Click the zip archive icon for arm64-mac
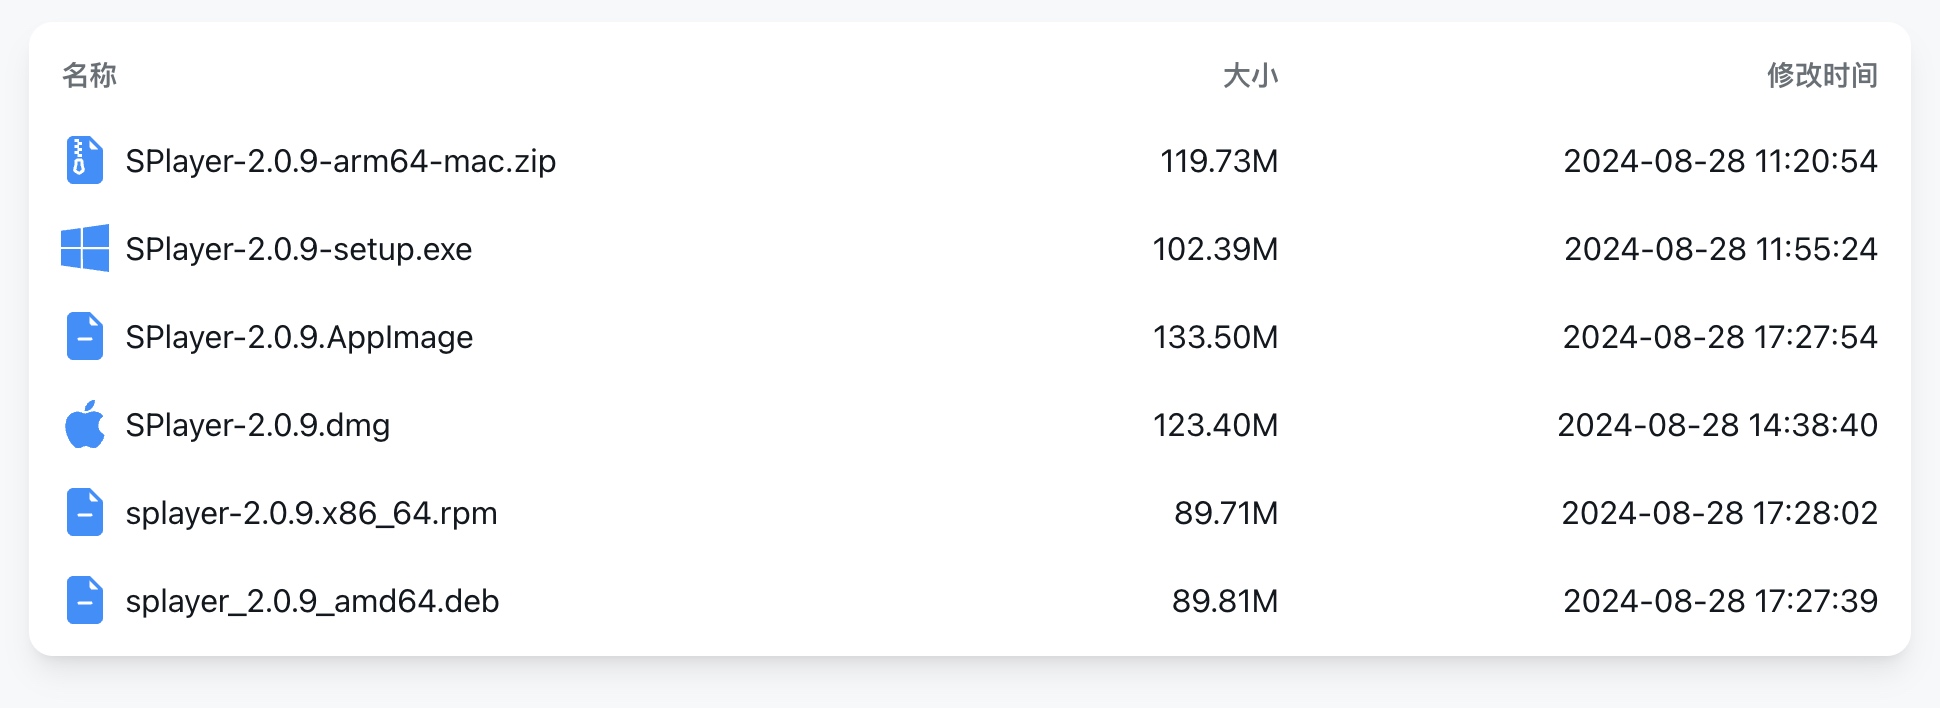The width and height of the screenshot is (1940, 708). [x=85, y=161]
